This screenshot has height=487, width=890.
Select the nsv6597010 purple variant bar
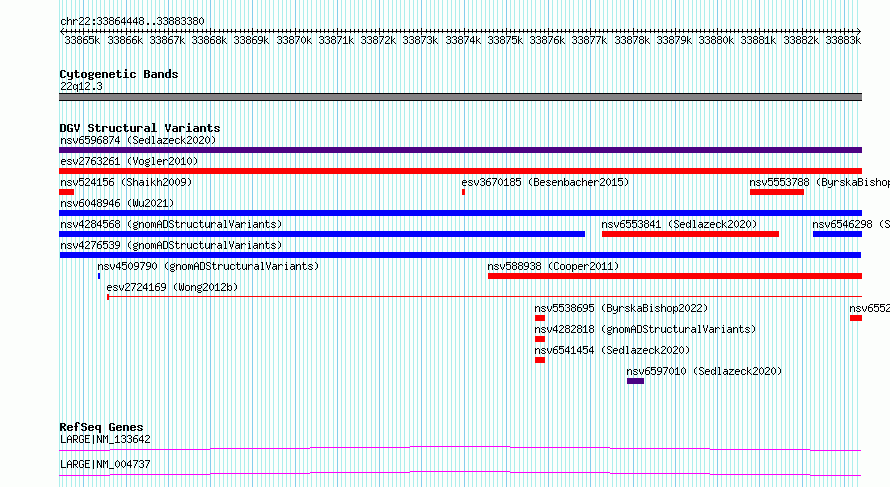click(x=635, y=381)
